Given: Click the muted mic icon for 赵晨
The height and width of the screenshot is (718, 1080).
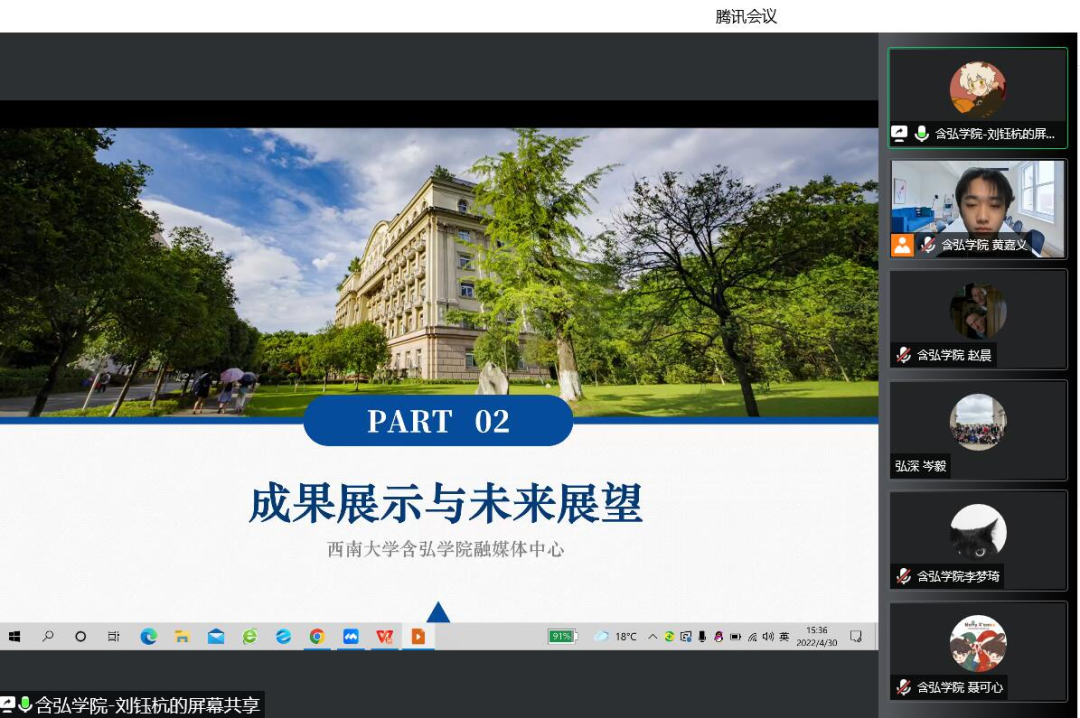Looking at the screenshot, I should pos(903,355).
